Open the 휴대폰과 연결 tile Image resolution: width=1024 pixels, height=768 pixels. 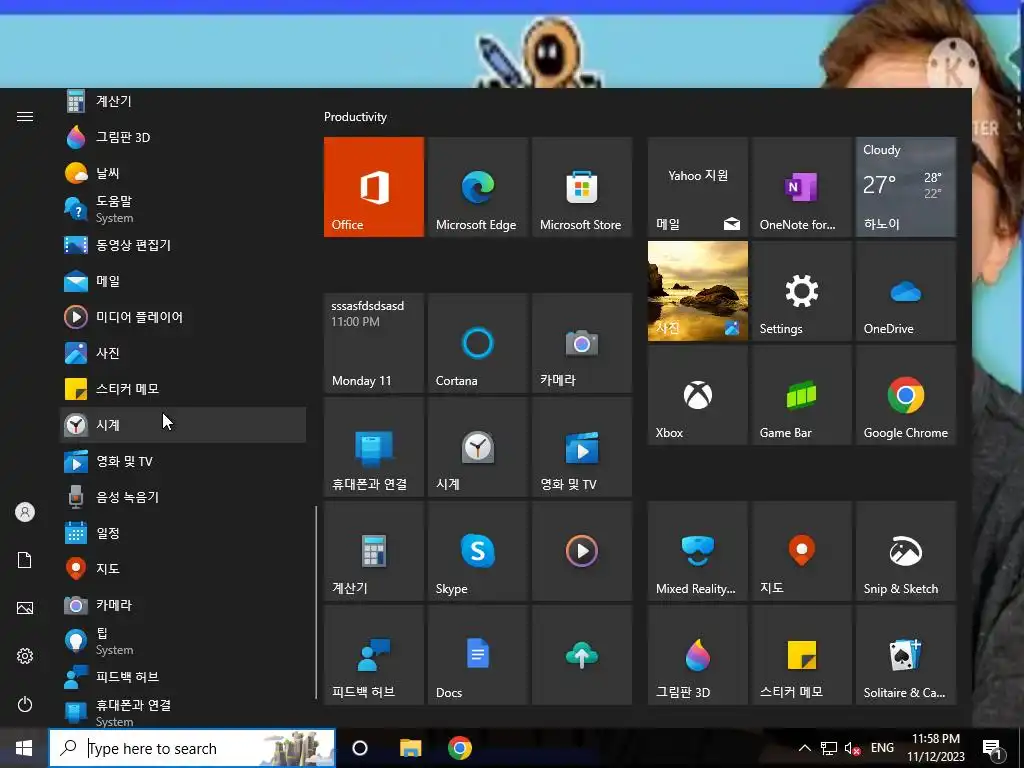(374, 447)
